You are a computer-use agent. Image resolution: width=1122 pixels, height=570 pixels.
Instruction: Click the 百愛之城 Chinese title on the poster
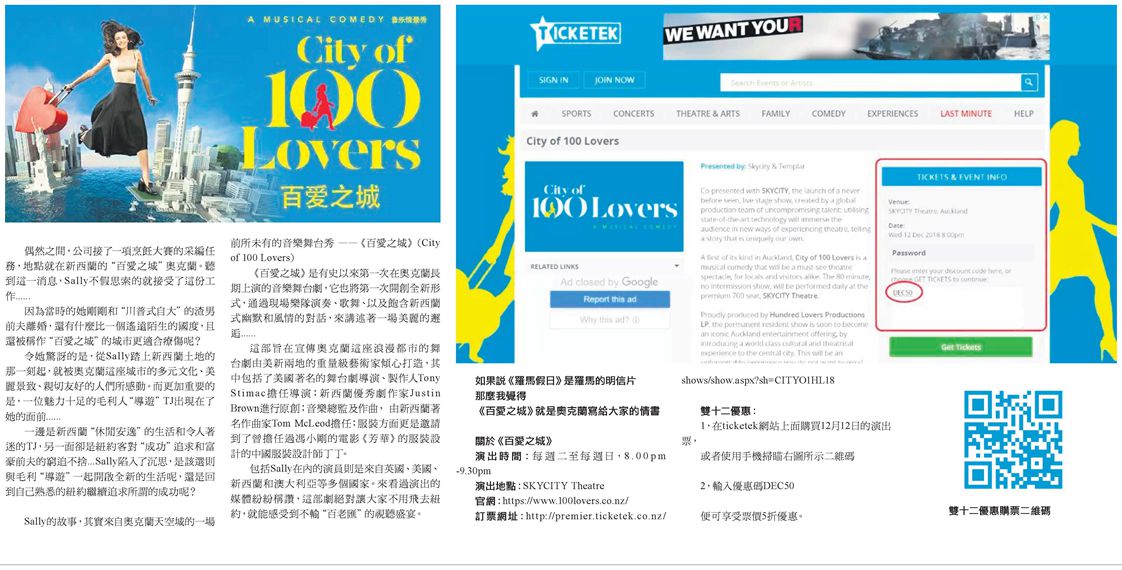click(330, 197)
